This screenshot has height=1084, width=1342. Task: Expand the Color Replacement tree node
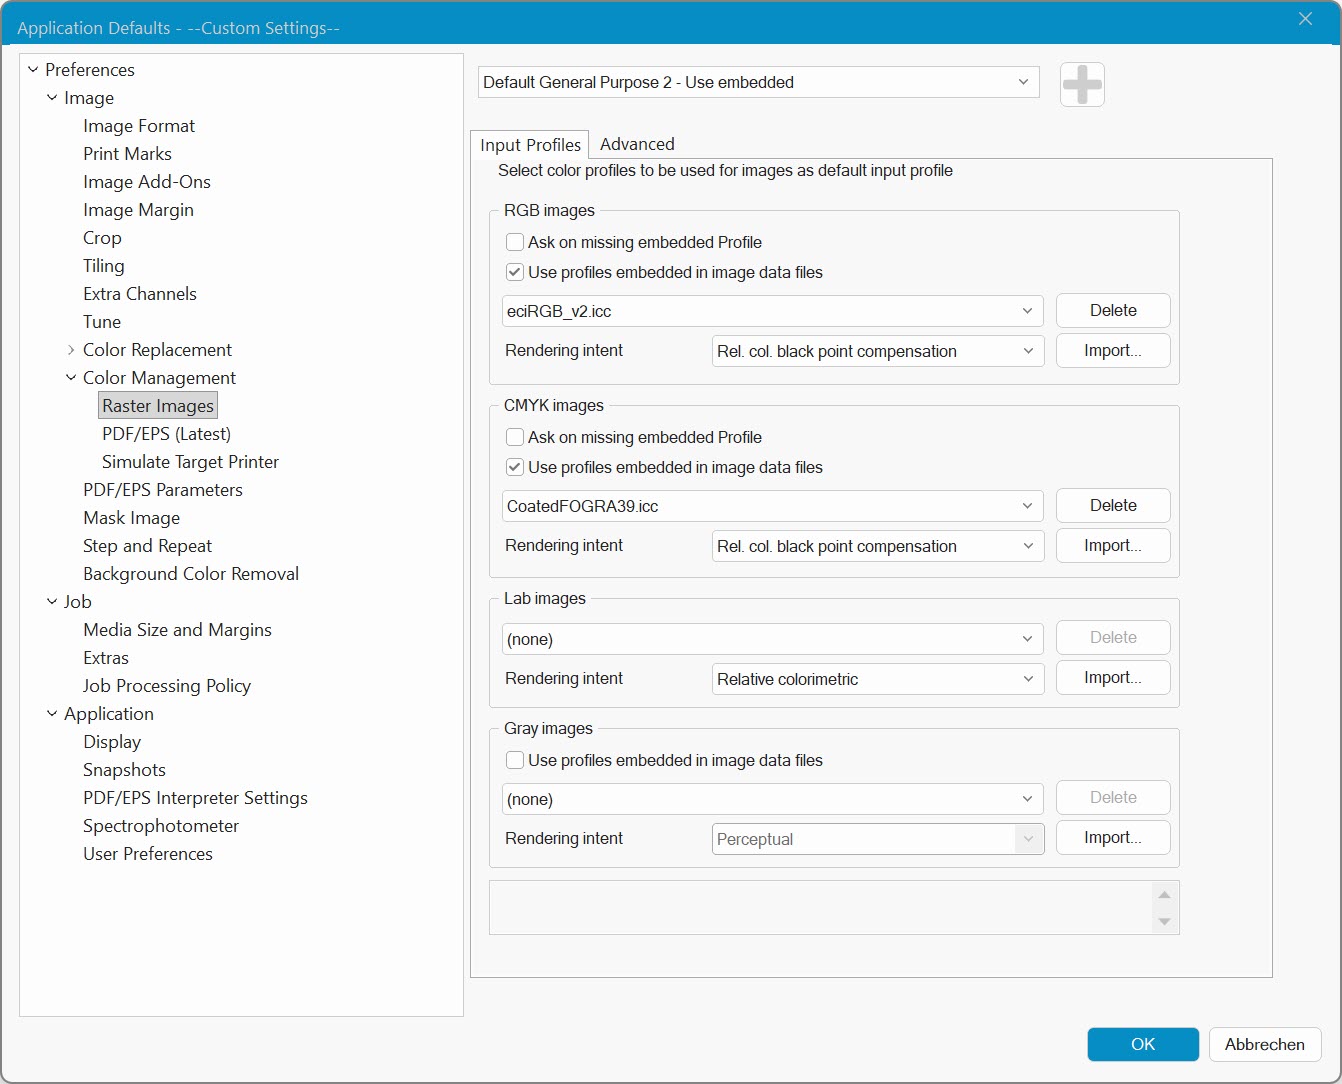tap(71, 350)
